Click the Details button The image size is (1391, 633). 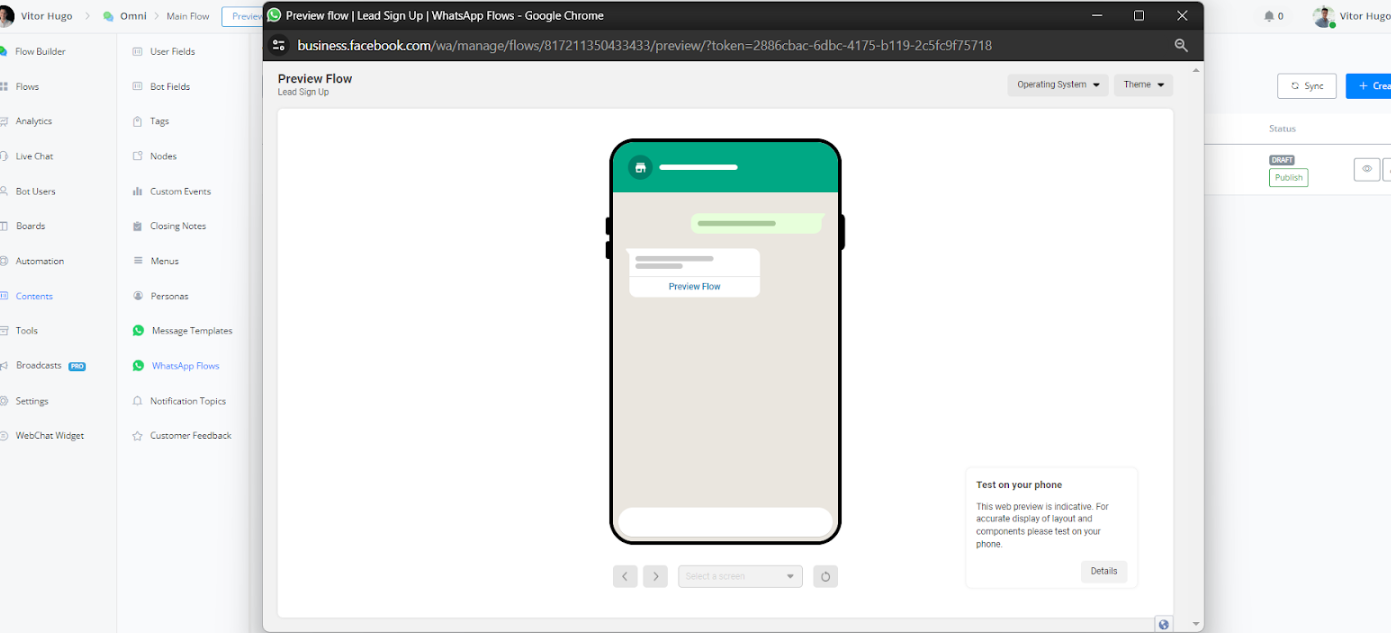[x=1103, y=571]
